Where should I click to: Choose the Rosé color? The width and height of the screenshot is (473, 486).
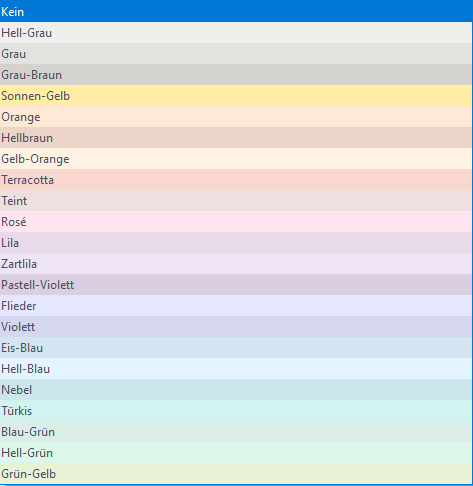(236, 222)
